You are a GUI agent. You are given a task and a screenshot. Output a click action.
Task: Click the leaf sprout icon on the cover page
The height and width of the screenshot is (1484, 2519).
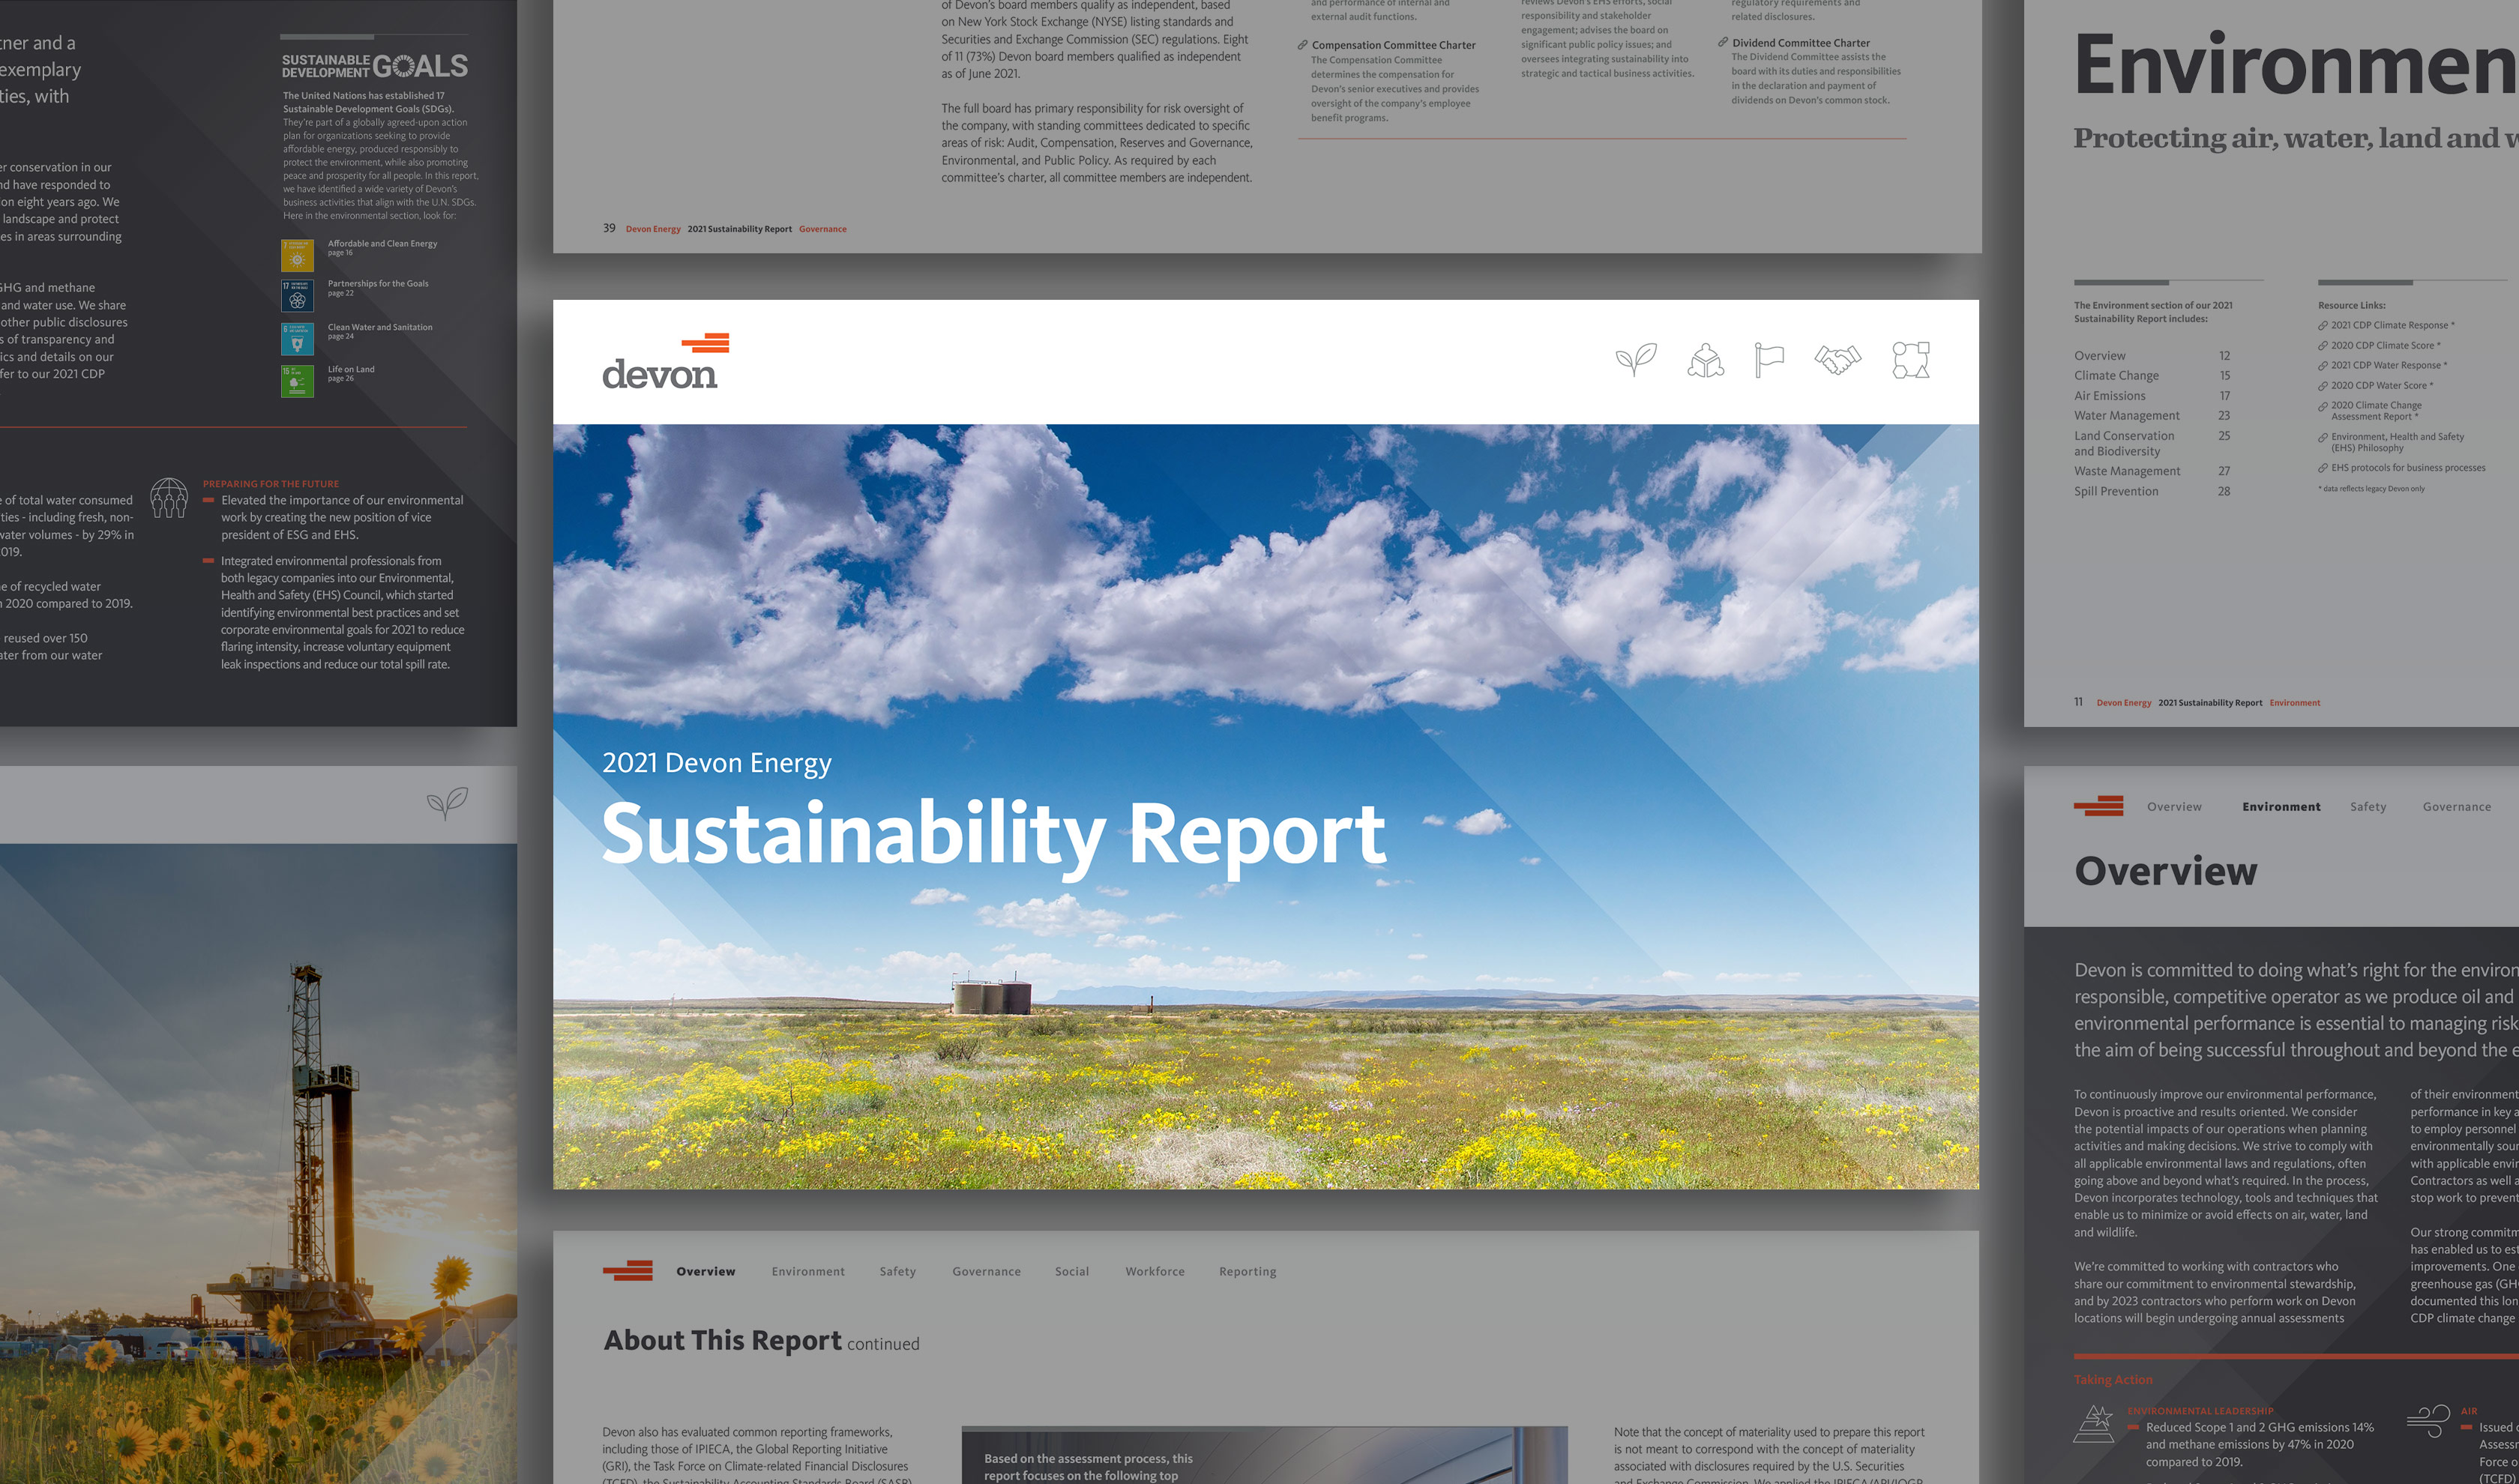[1636, 359]
